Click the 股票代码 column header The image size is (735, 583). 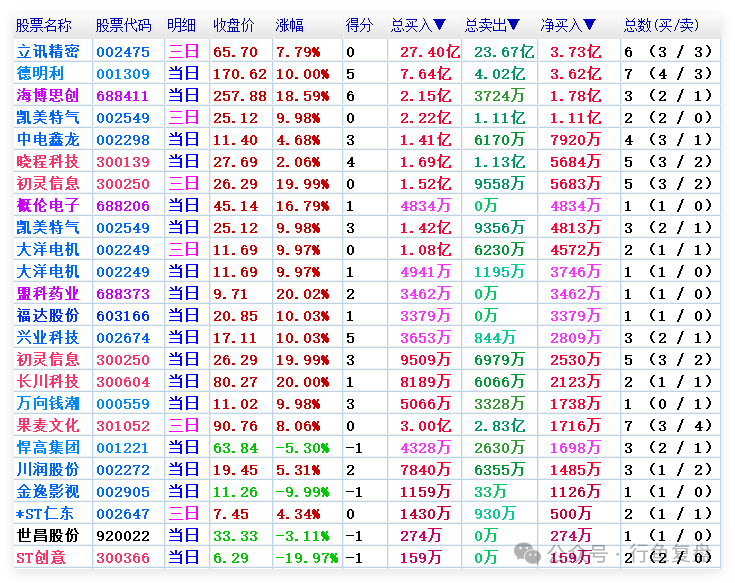click(123, 25)
